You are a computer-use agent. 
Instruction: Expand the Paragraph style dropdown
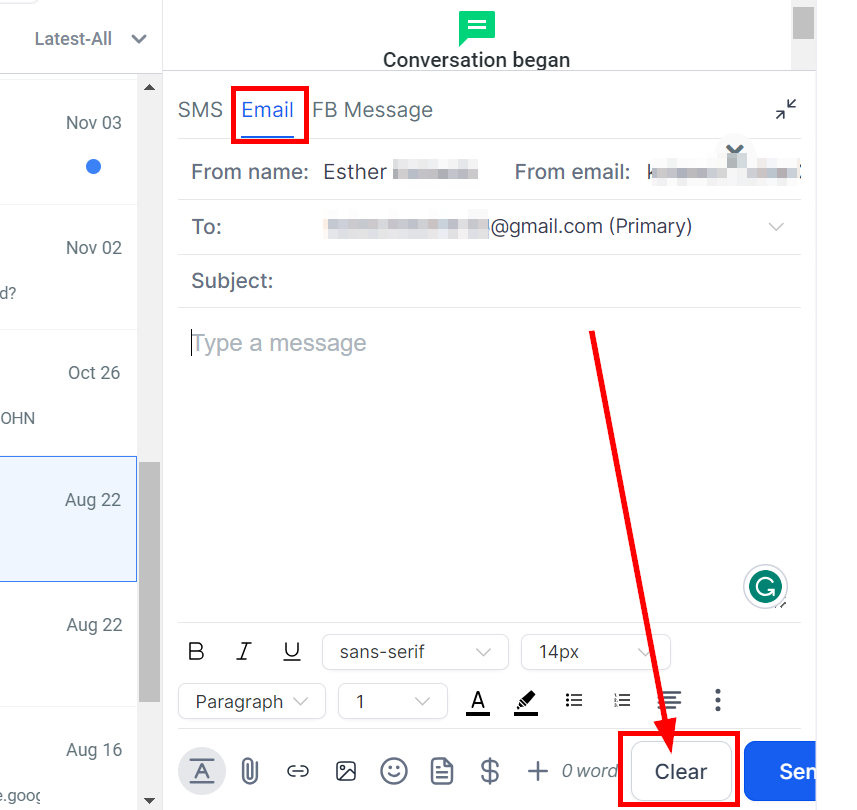click(x=251, y=701)
